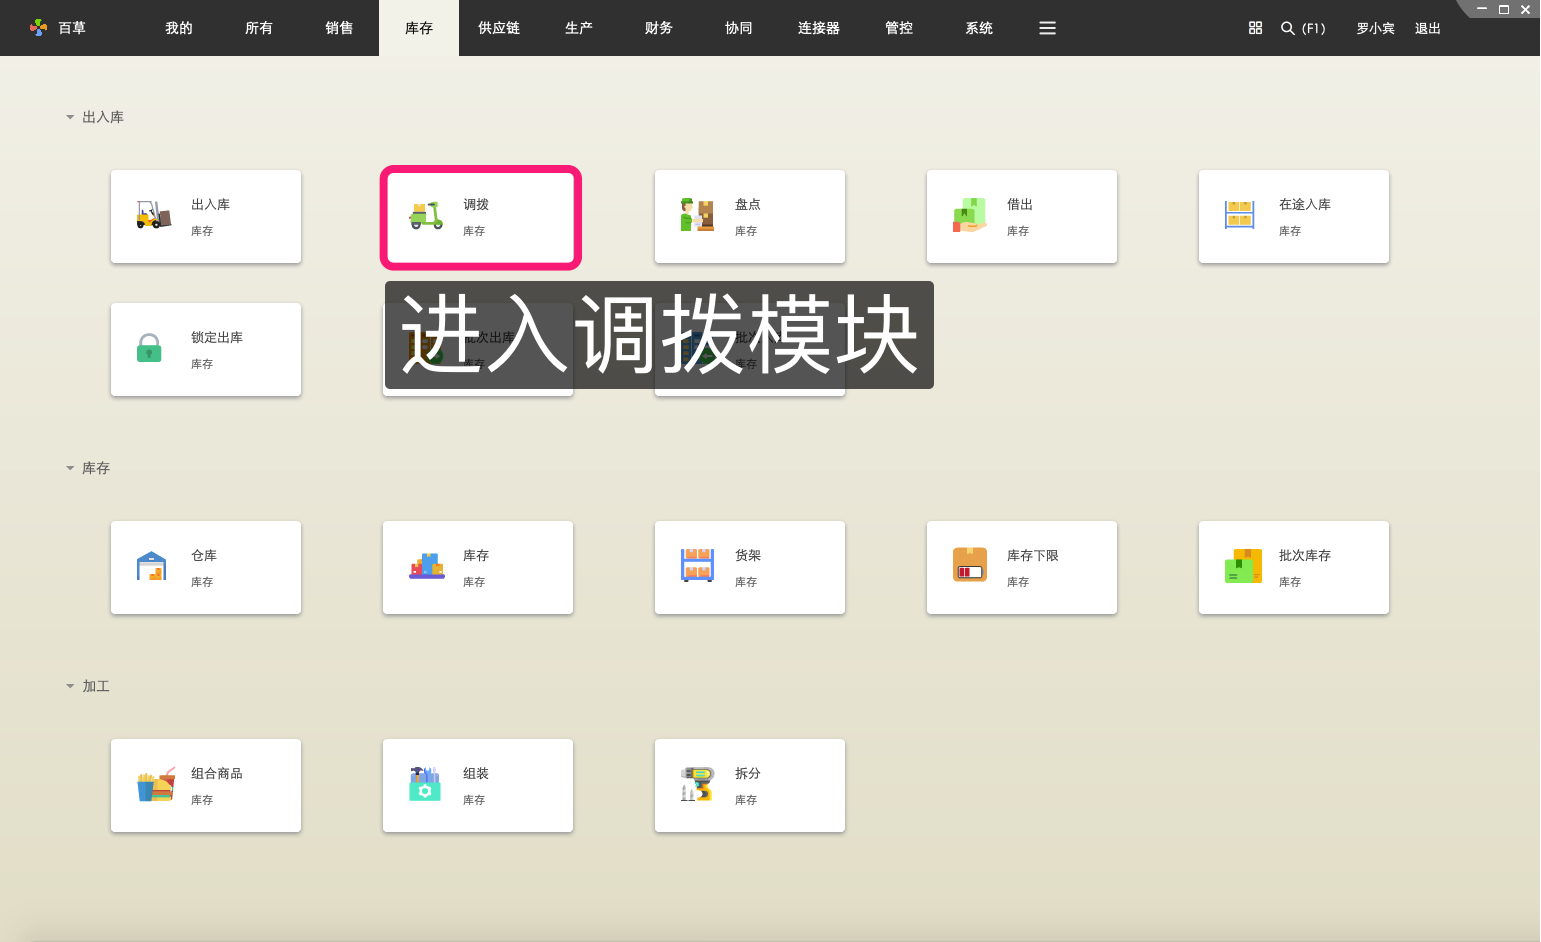Switch to the 连接器 tab
1541x942 pixels.
point(819,28)
